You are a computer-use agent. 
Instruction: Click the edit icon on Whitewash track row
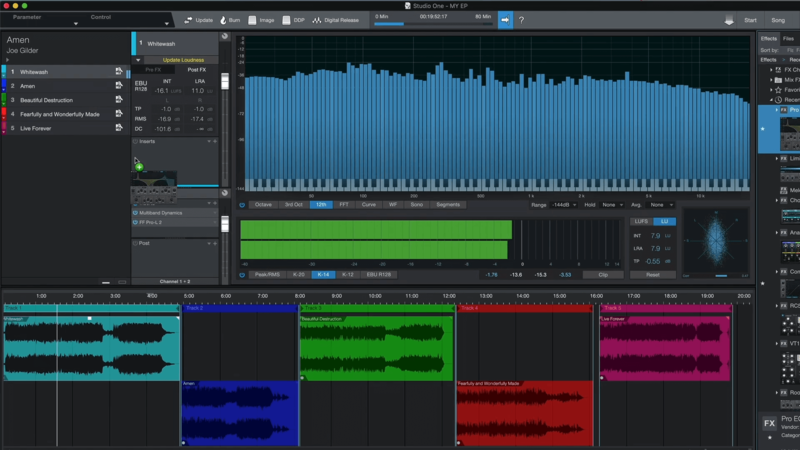pyautogui.click(x=119, y=72)
